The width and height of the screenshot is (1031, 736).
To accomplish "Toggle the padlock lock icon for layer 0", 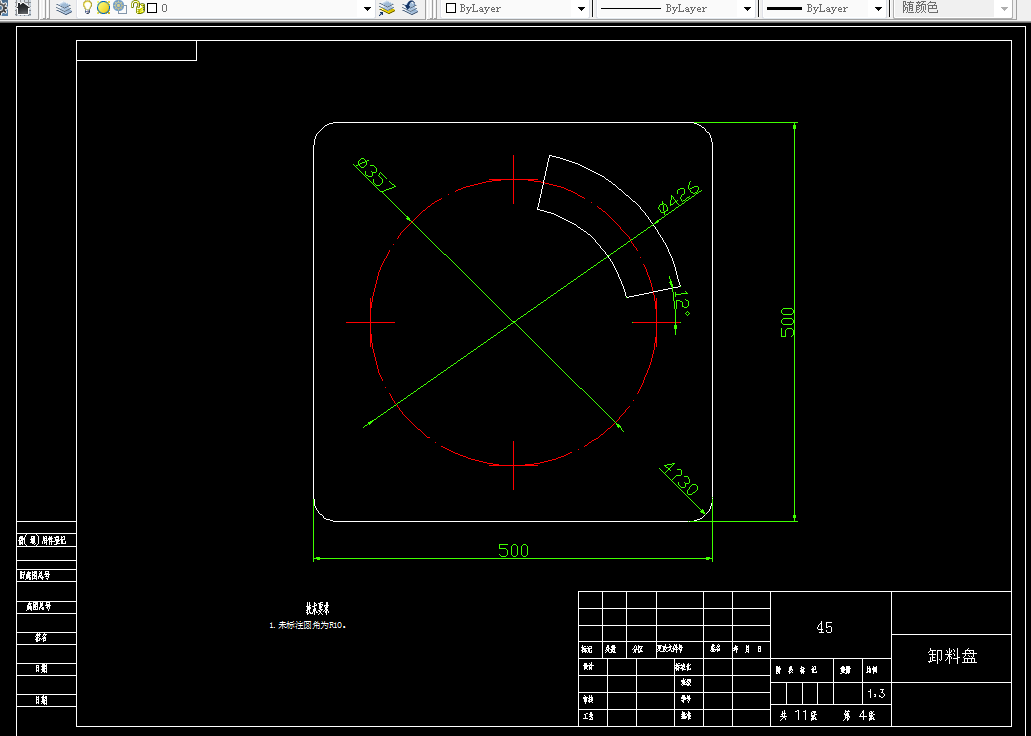I will coord(138,8).
